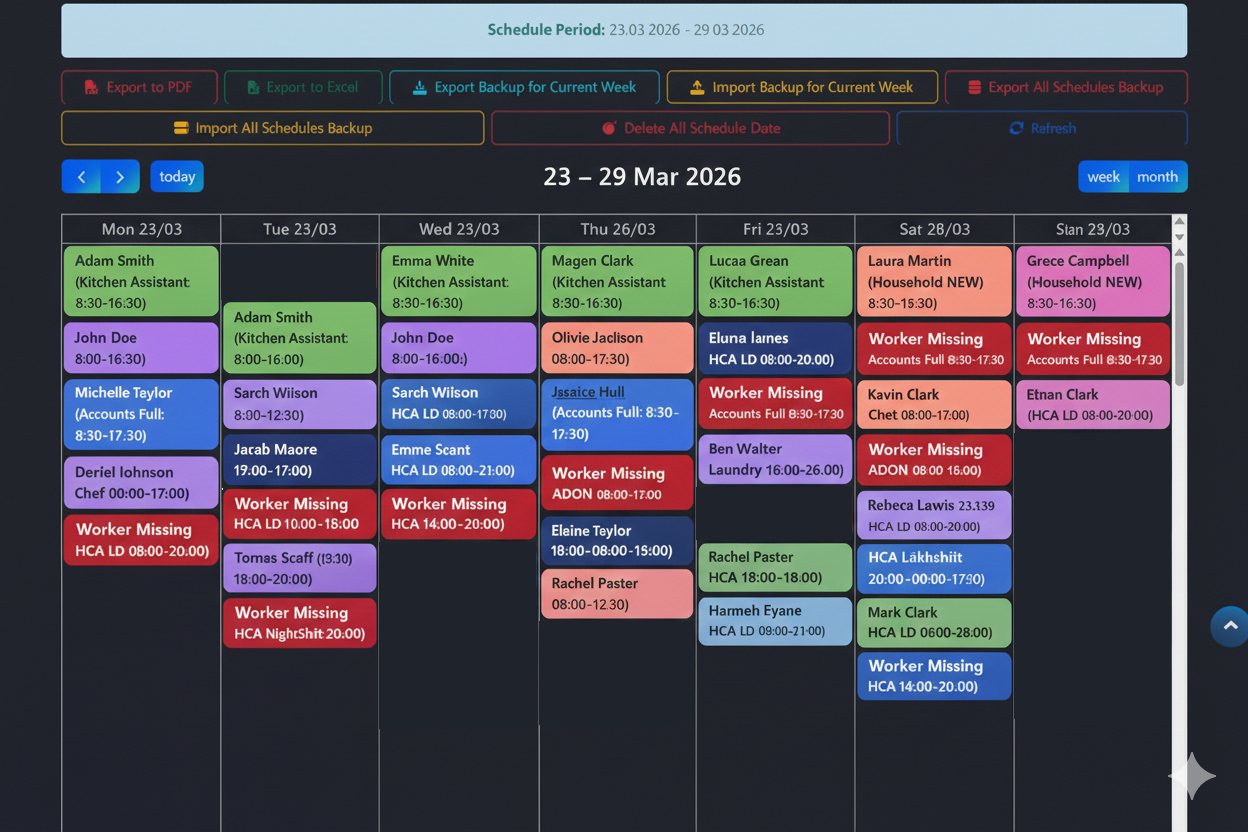The image size is (1248, 832).
Task: Click the PDF icon in Export to PDF
Action: pyautogui.click(x=91, y=88)
